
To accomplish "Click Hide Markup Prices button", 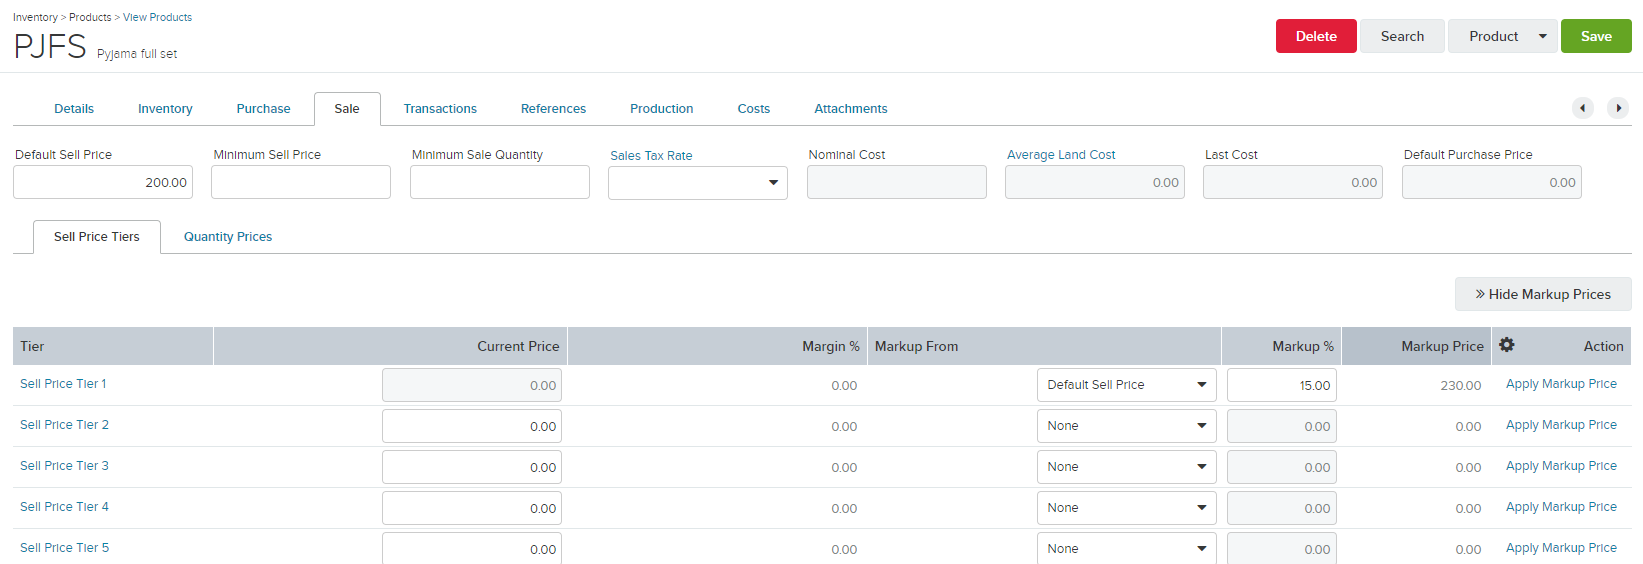I will click(1543, 294).
